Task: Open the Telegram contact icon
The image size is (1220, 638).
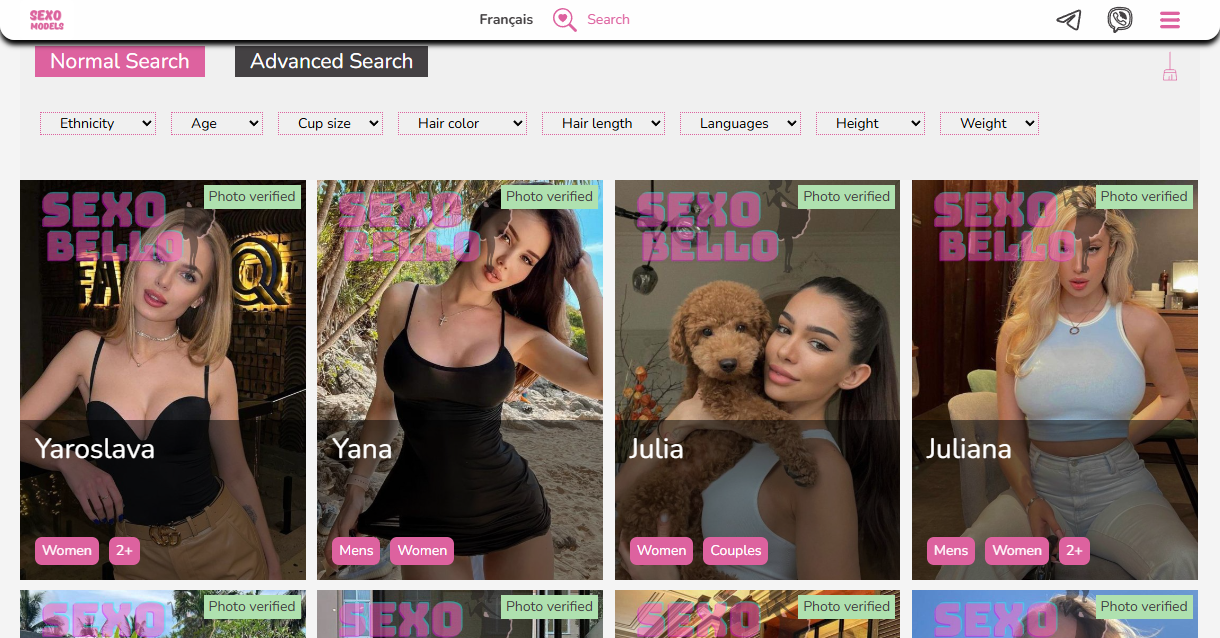Action: coord(1069,19)
